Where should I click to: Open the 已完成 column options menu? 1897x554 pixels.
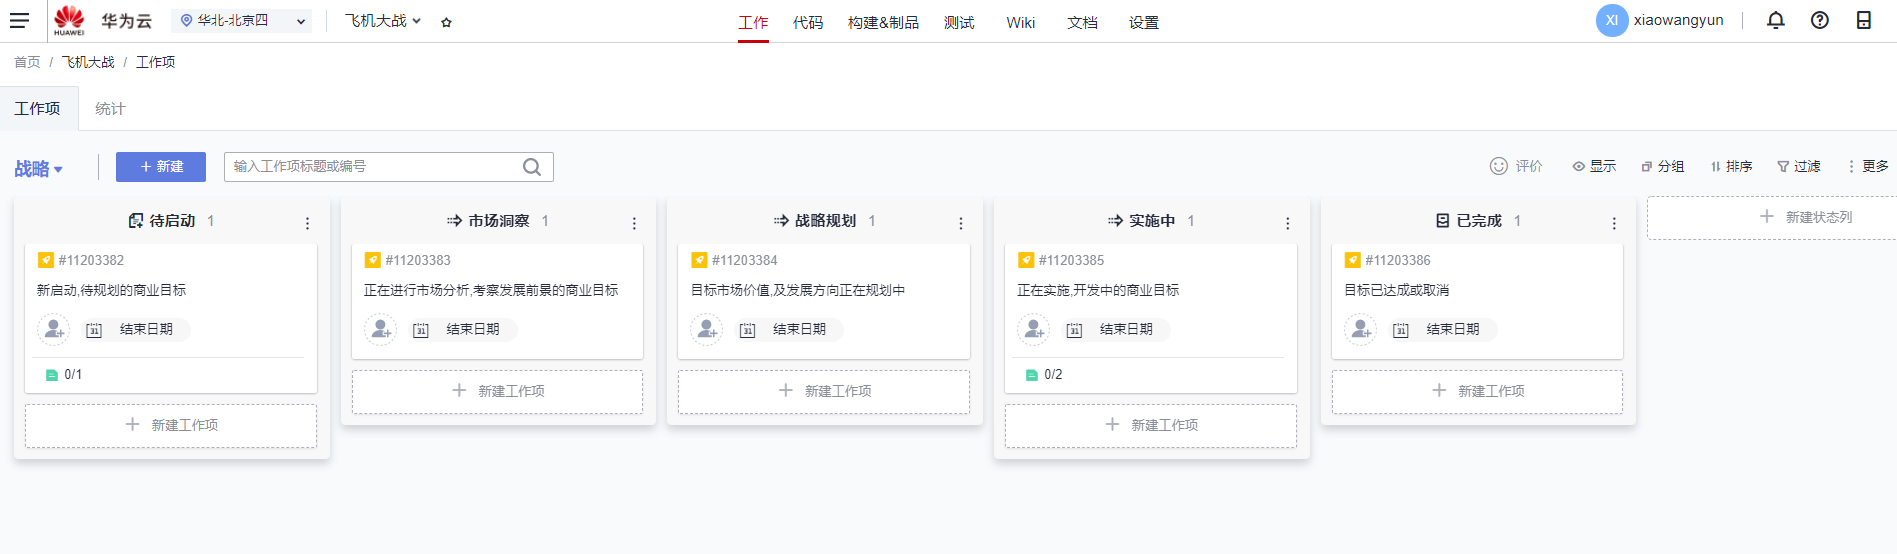1613,223
